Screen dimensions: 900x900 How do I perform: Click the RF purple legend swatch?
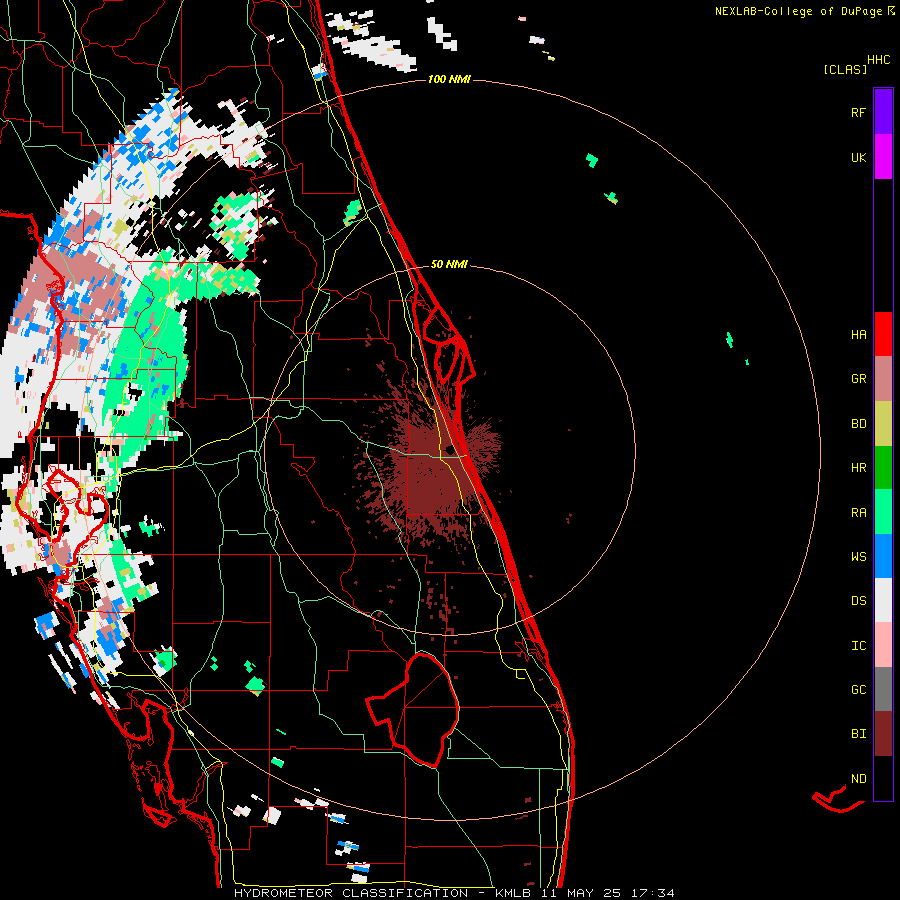coord(883,112)
